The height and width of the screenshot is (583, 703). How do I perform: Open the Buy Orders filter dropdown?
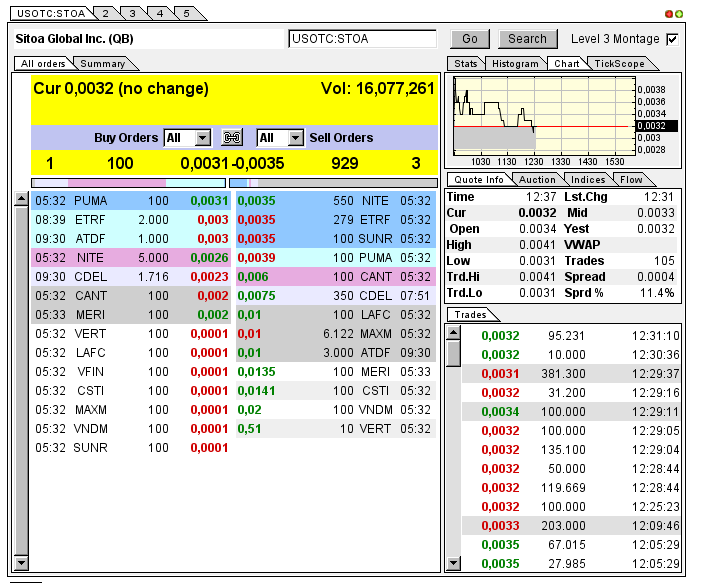pos(203,138)
